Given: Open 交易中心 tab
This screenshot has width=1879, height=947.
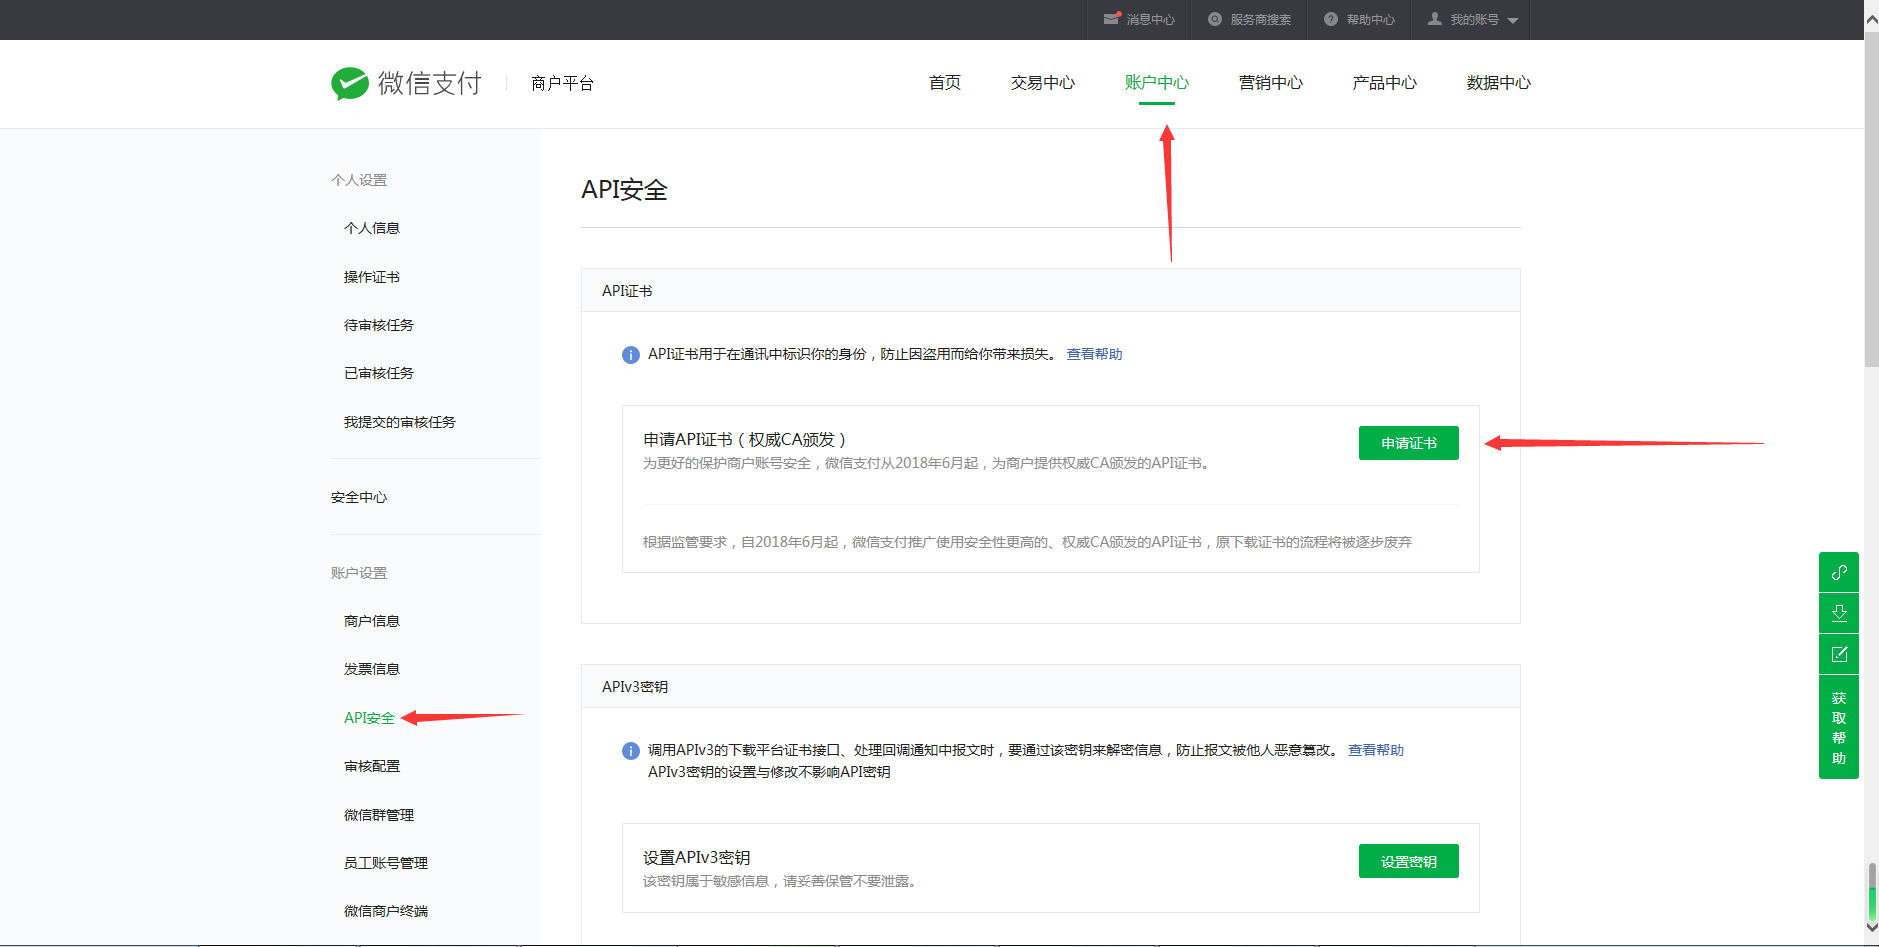Looking at the screenshot, I should [1043, 83].
